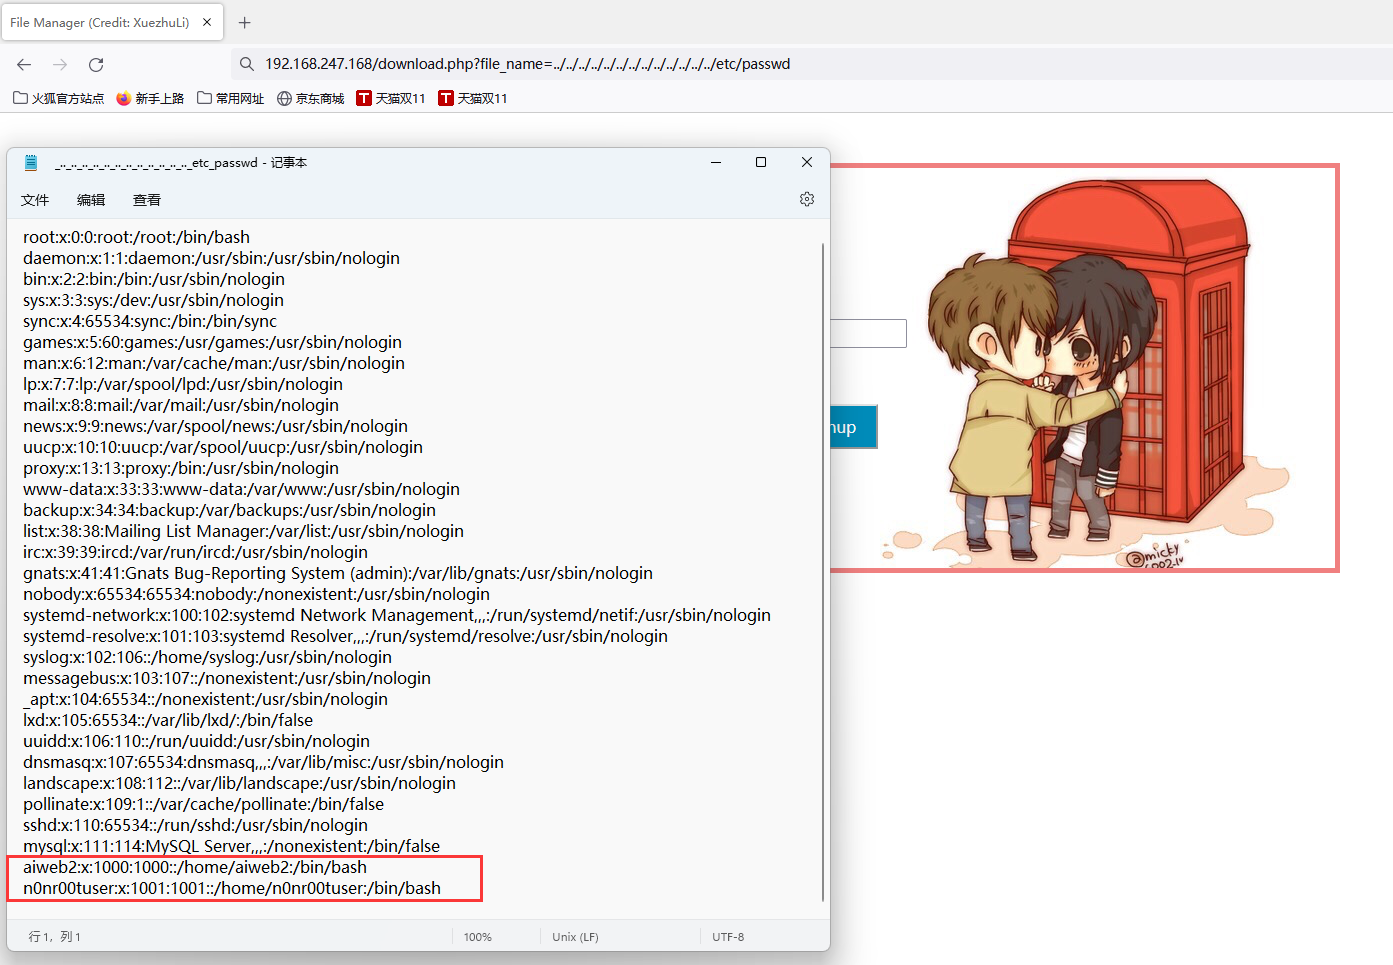Select the File Manager (Credit: XuezhuLi) tab
This screenshot has height=965, width=1393.
[x=110, y=22]
